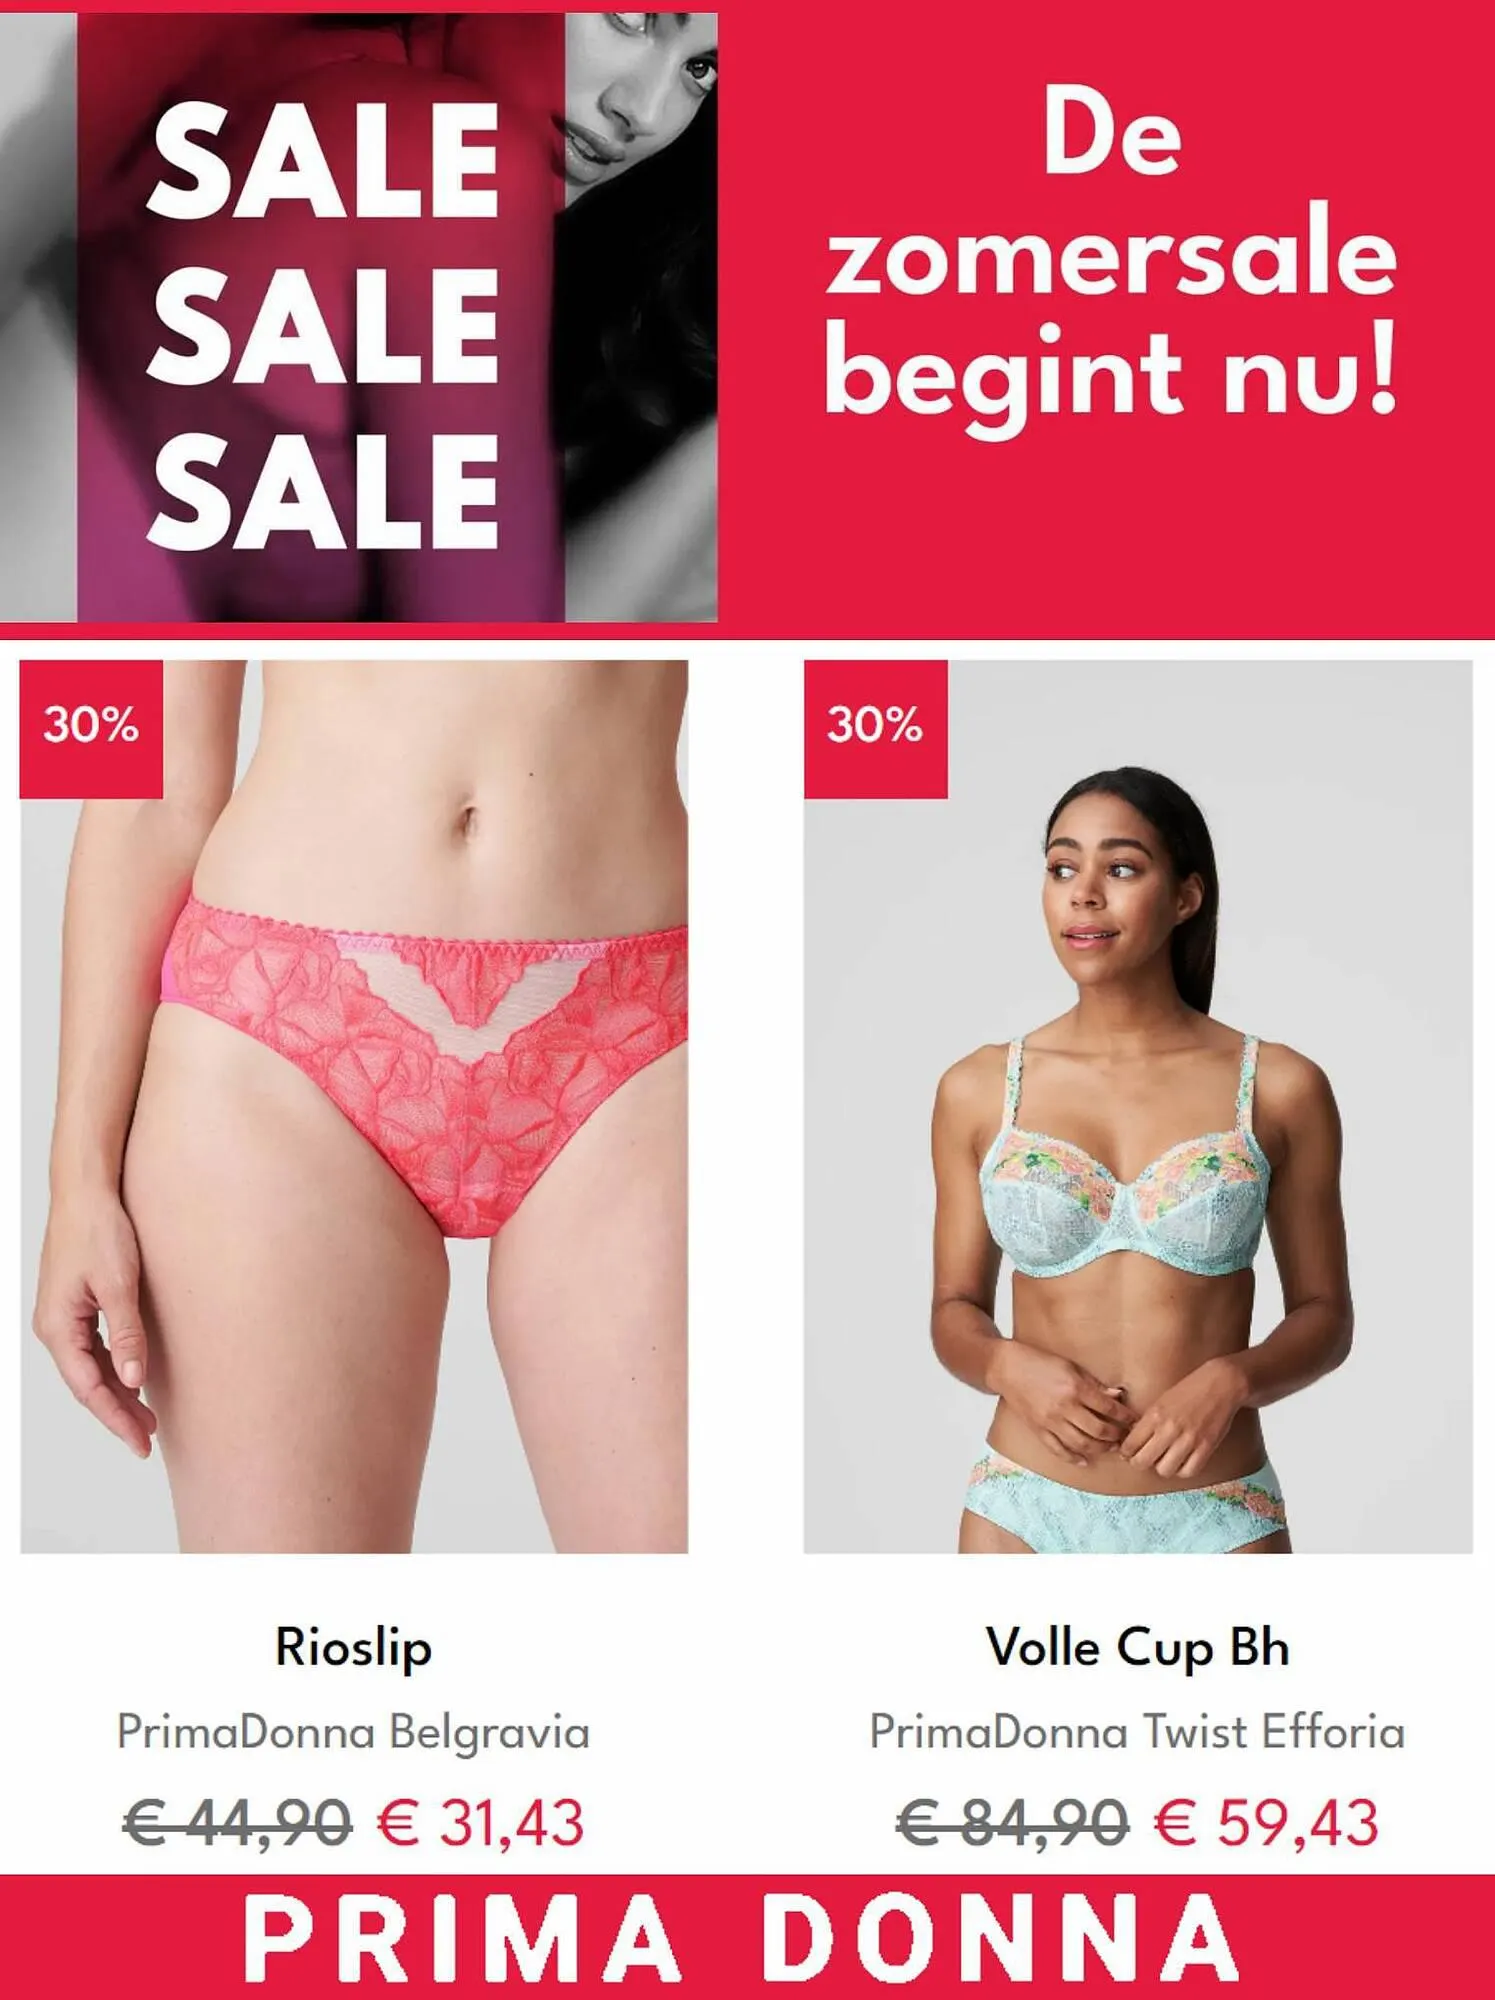This screenshot has height=2000, width=1495.
Task: Click the word DONNA in footer
Action: click(x=1000, y=1937)
